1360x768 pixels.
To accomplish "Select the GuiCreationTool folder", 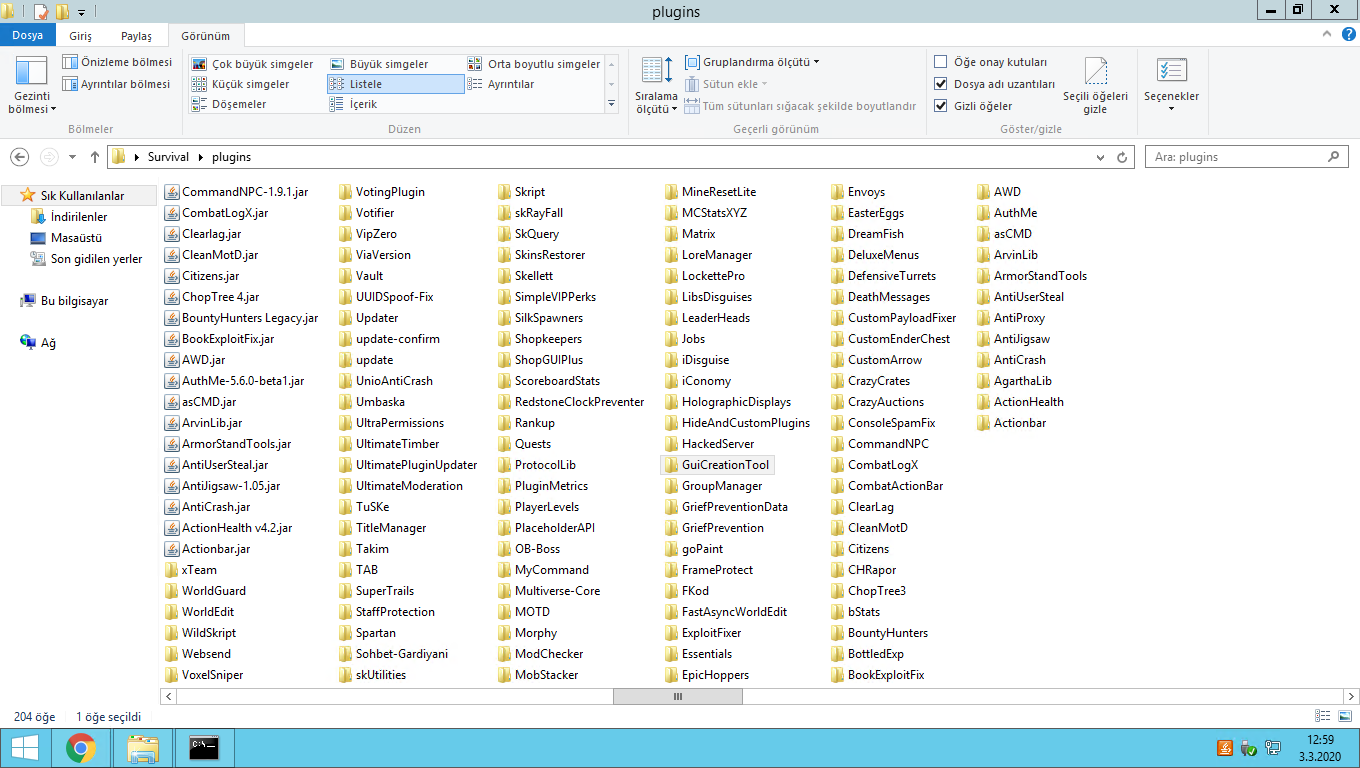I will click(x=717, y=465).
